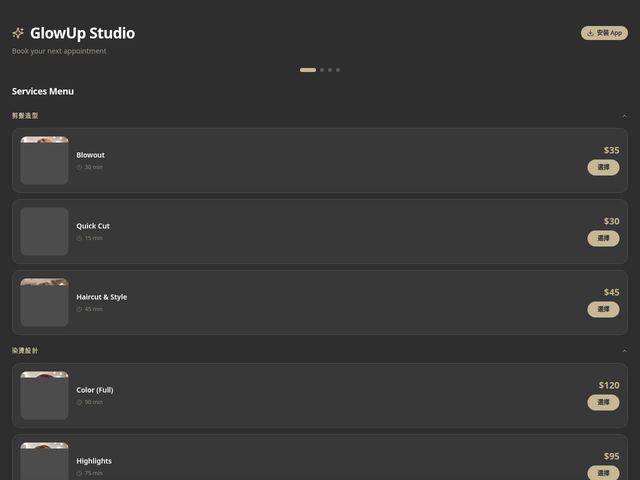
Task: Click the Book your next appointment subtitle
Action: pos(59,51)
